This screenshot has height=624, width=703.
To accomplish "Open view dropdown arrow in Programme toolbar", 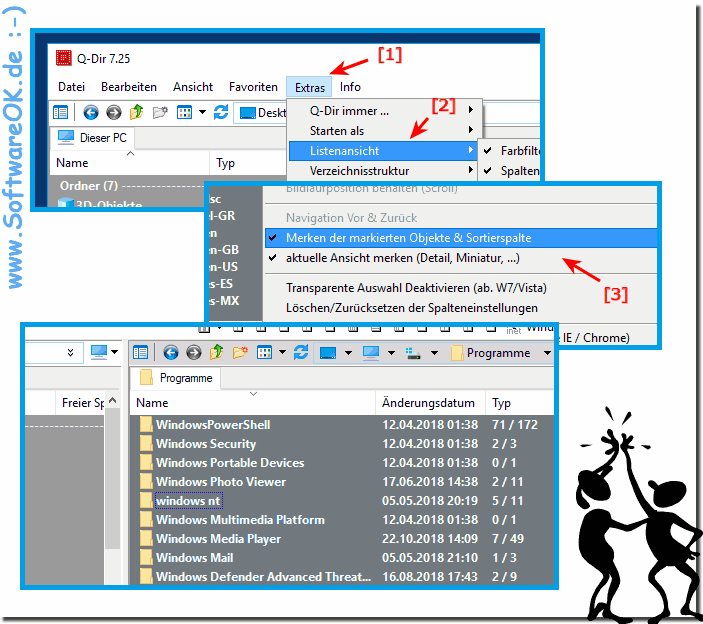I will [282, 353].
